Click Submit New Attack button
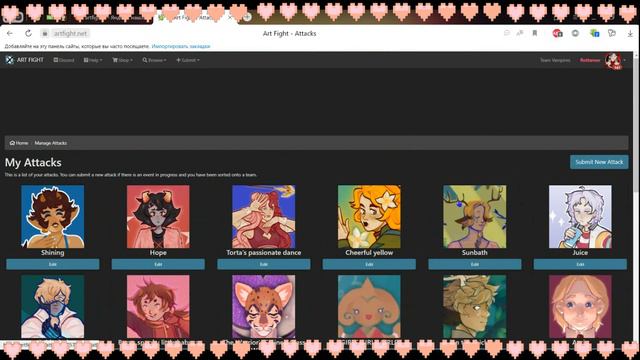640x360 pixels. pos(599,162)
